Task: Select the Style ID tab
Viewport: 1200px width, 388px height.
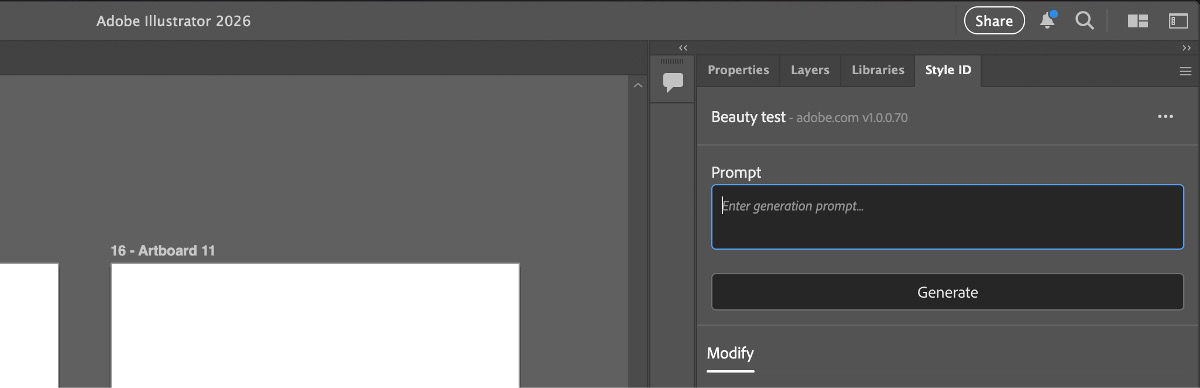Action: [948, 70]
